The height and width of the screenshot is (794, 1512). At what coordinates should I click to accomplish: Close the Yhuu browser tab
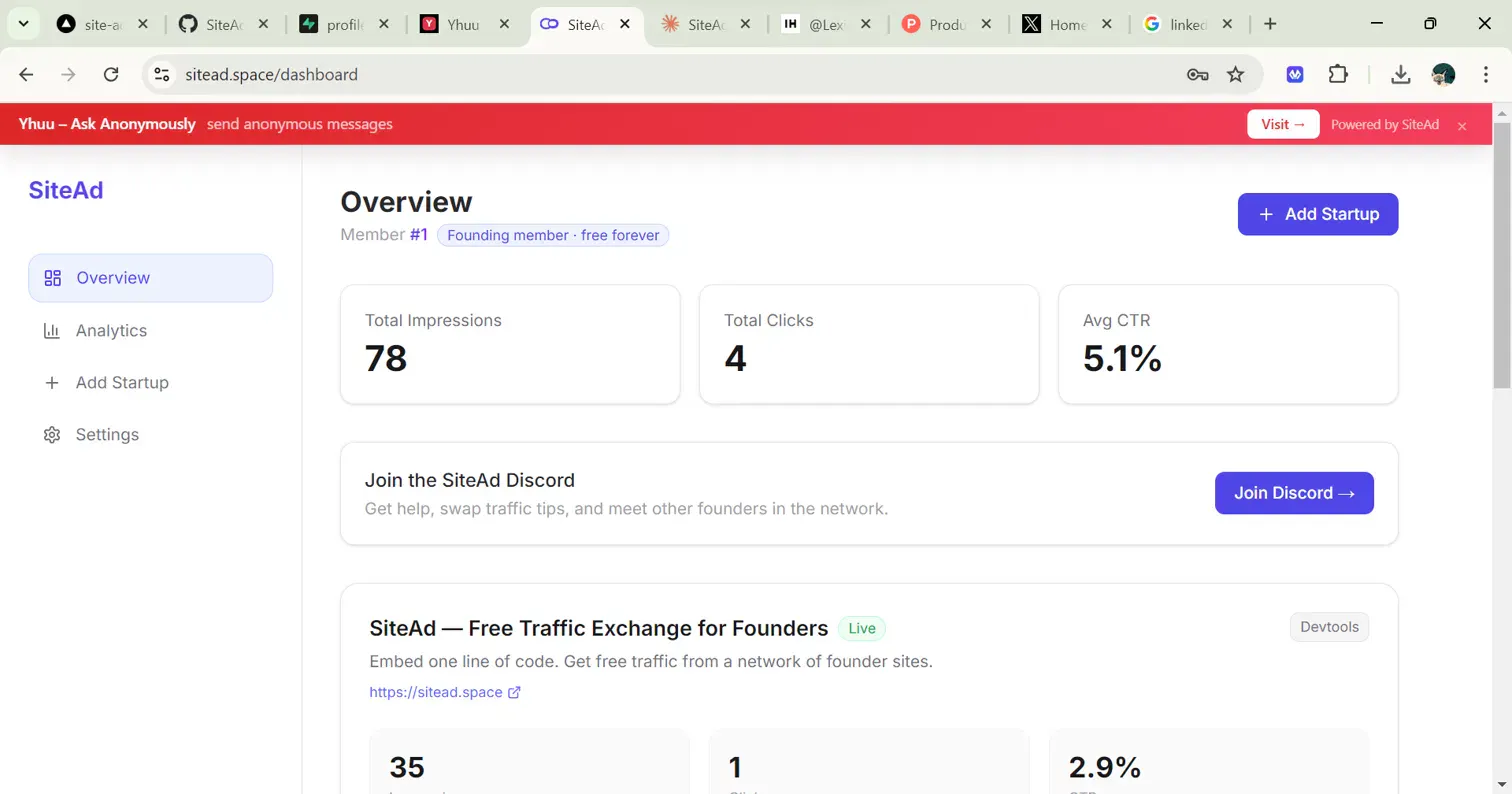pos(505,24)
